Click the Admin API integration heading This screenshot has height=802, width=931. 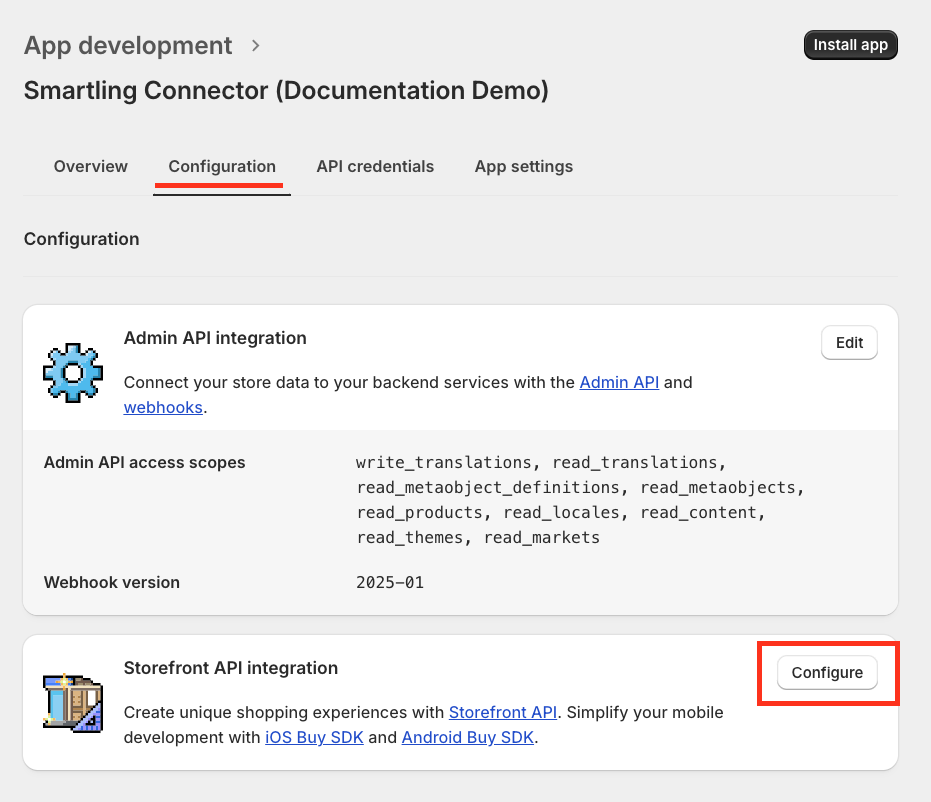tap(215, 338)
